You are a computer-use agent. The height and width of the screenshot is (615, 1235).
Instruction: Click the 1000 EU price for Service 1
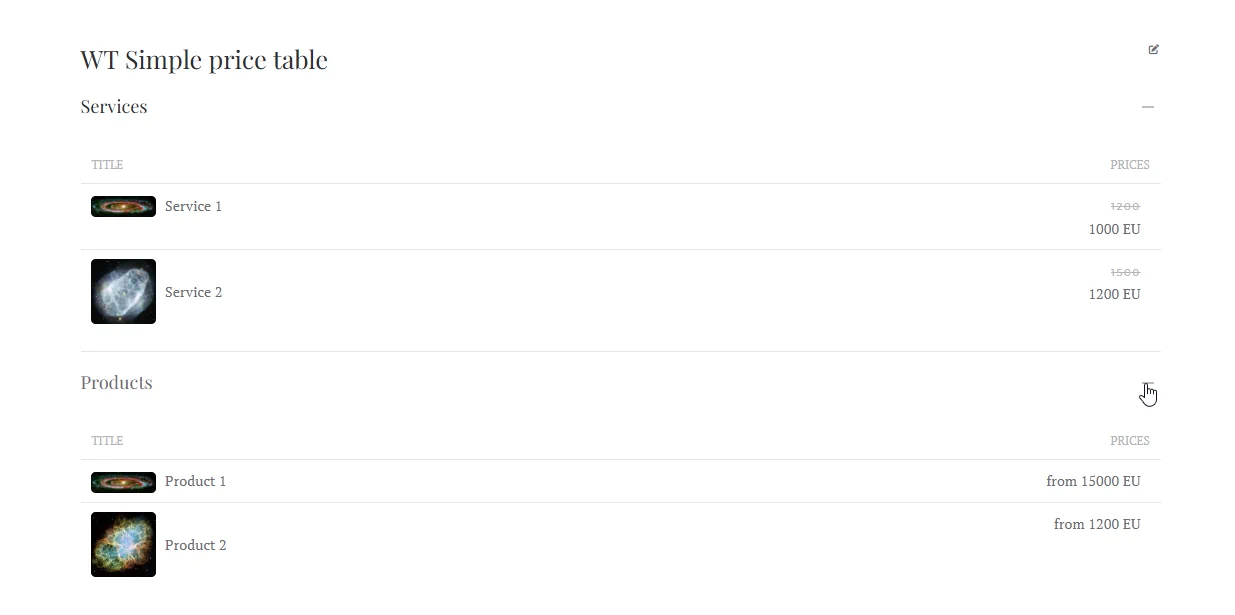(1114, 229)
